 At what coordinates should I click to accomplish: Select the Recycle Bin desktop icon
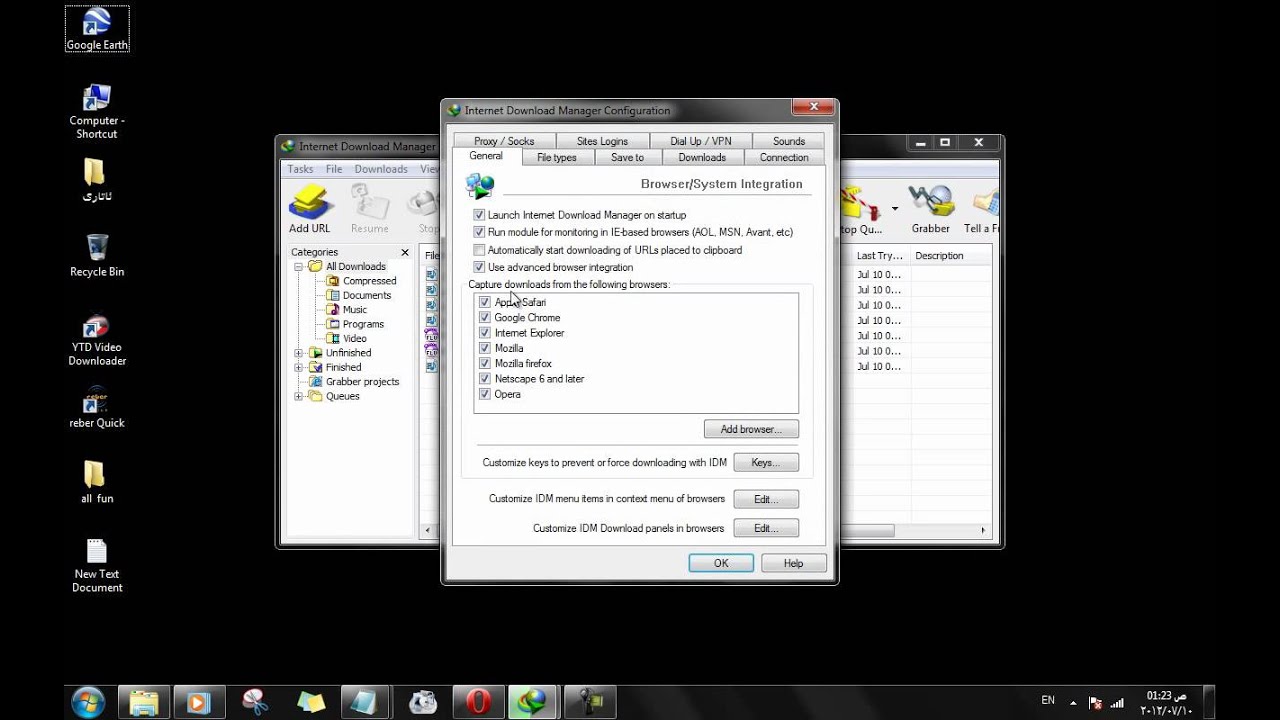[97, 255]
